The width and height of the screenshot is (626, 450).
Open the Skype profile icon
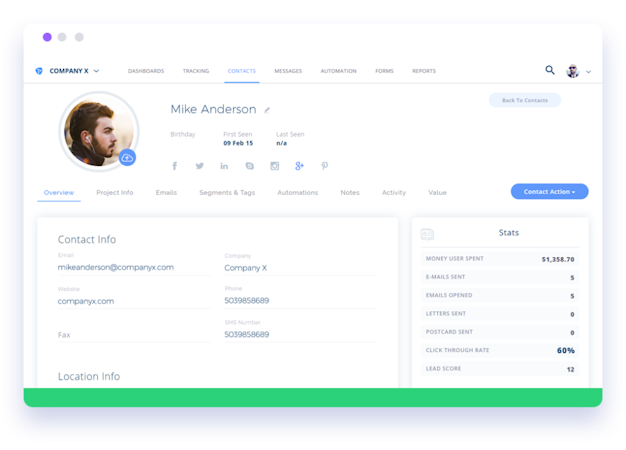tap(250, 166)
